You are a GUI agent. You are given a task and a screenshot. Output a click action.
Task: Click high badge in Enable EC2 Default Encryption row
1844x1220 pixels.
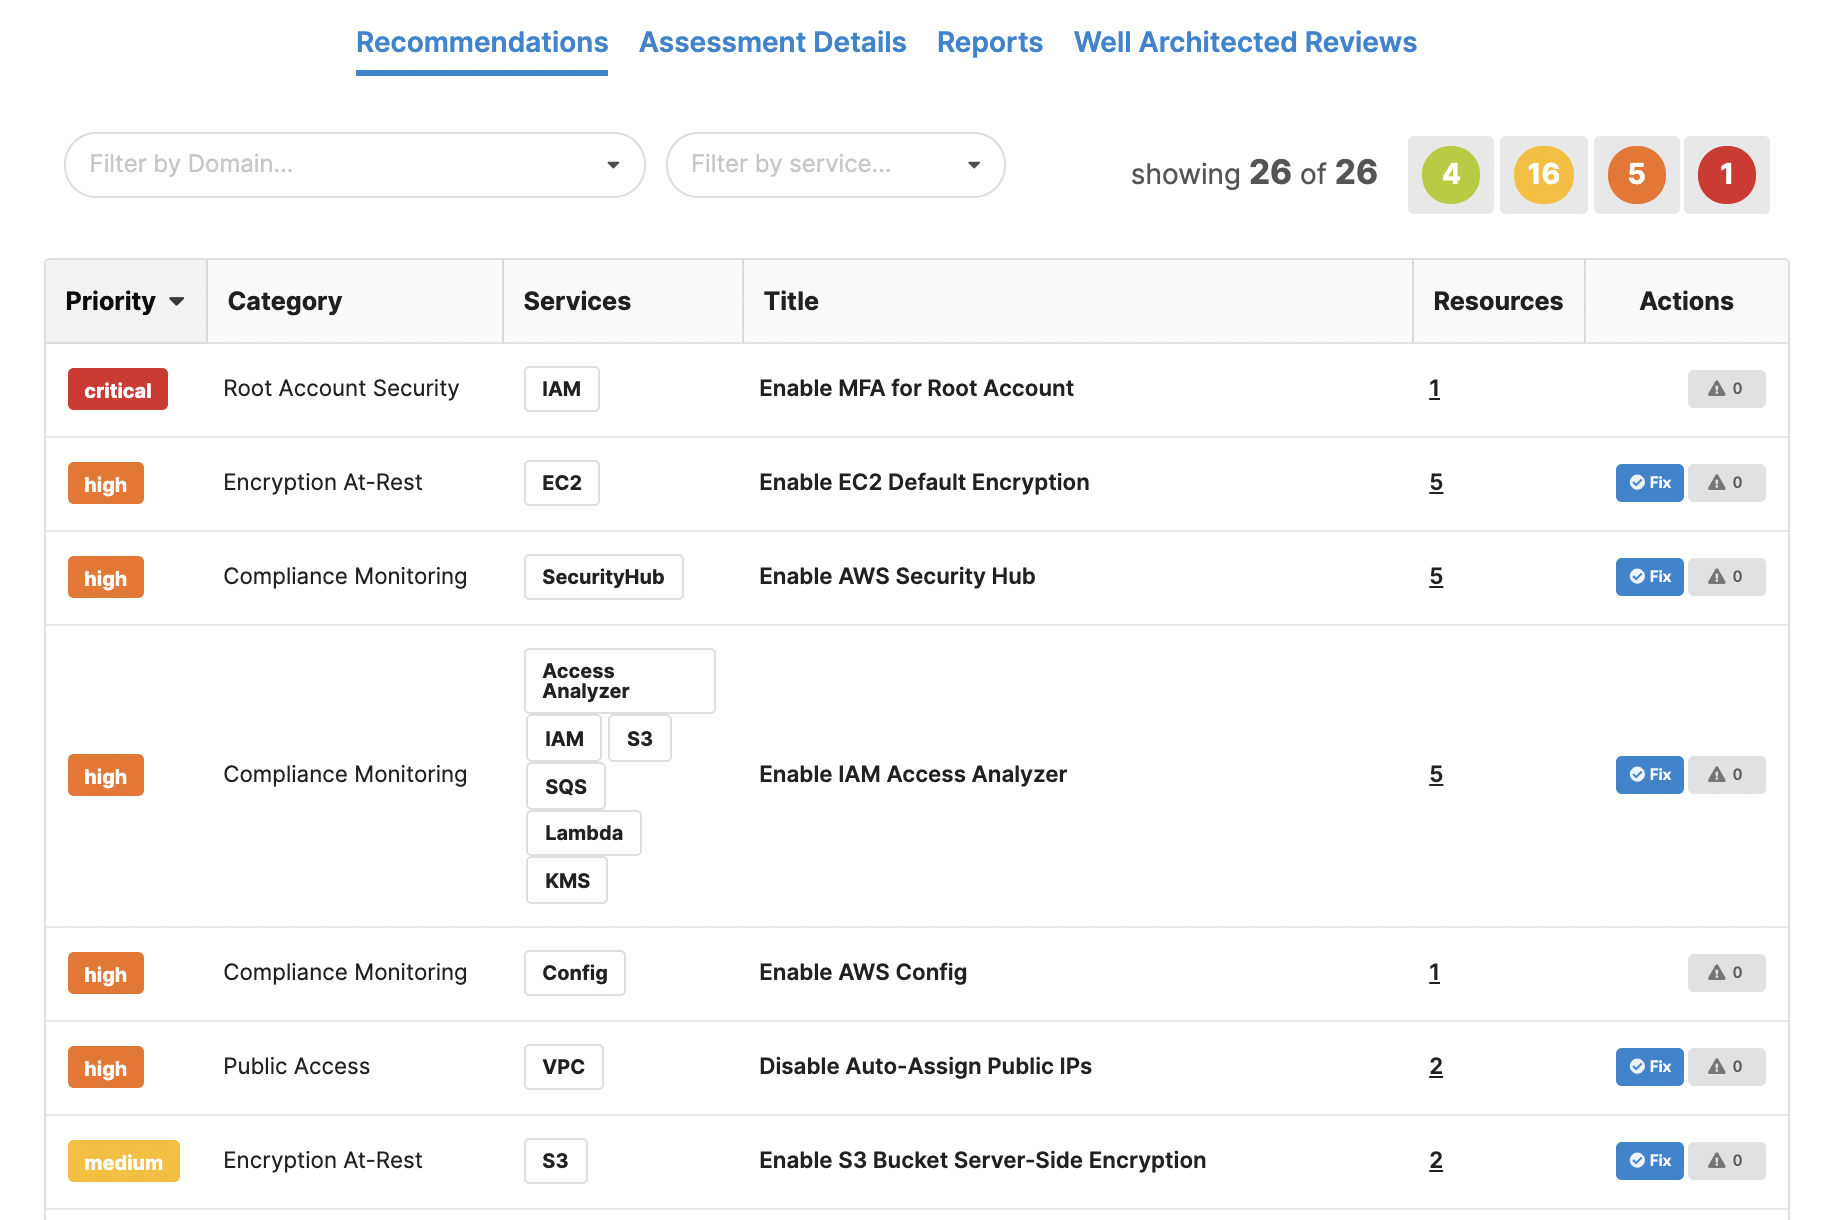click(x=106, y=484)
